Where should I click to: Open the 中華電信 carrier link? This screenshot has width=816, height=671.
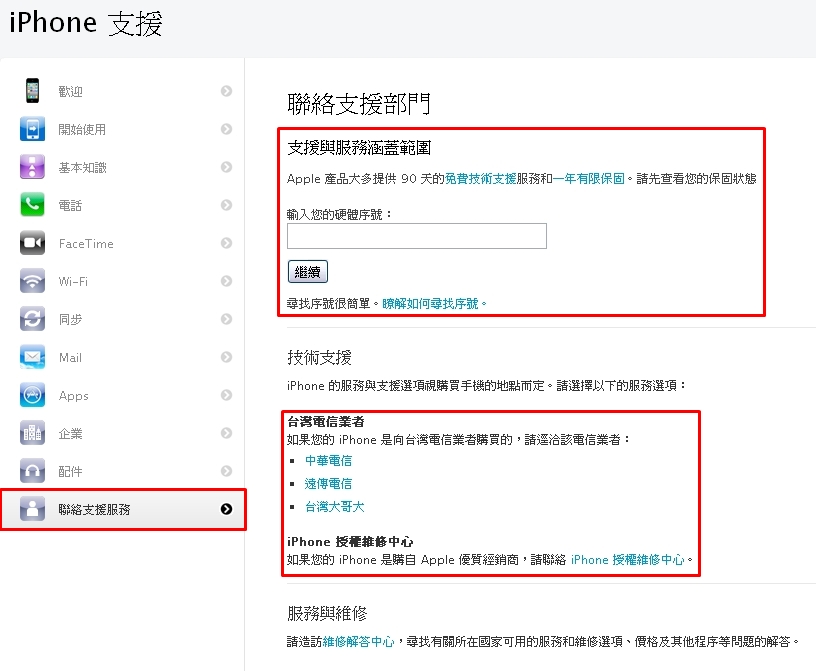click(x=328, y=461)
